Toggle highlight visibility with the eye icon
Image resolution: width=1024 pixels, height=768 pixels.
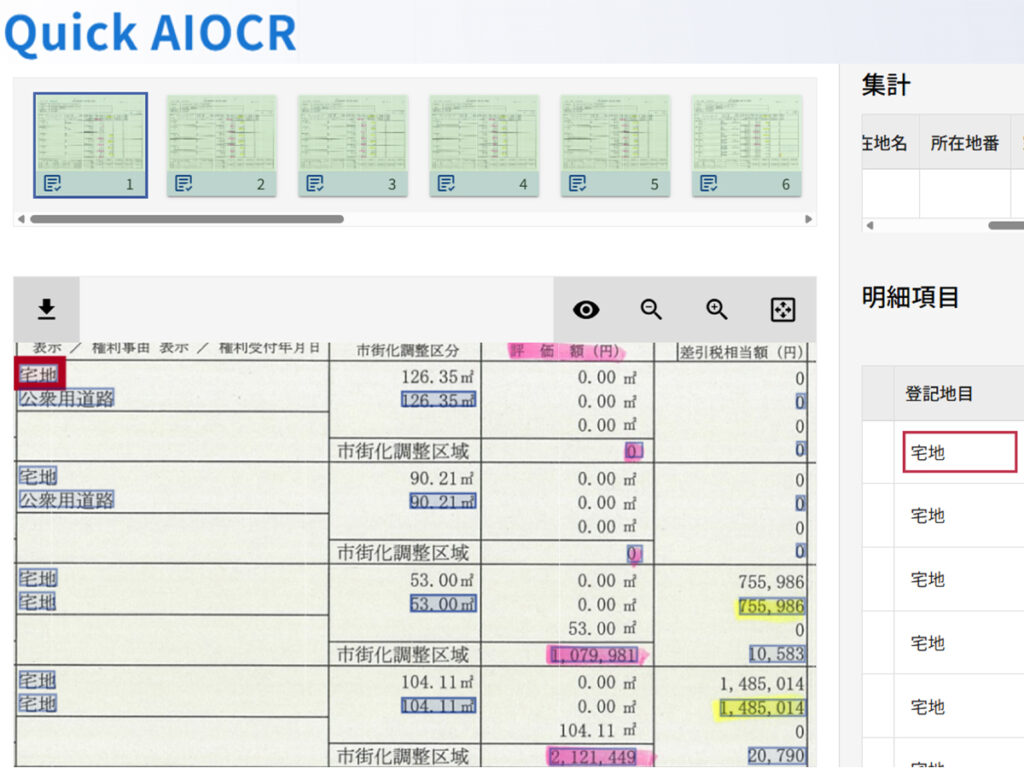[x=586, y=310]
